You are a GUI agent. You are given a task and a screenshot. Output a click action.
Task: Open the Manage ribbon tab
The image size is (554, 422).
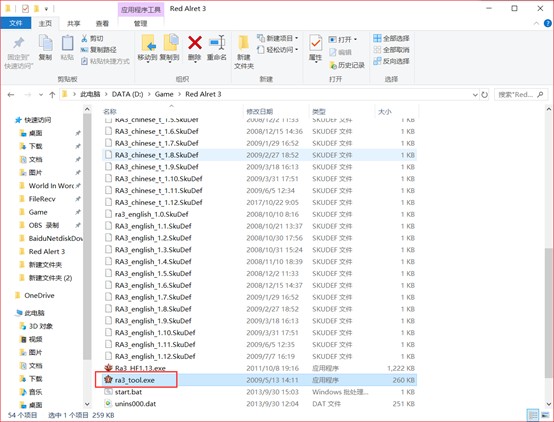[x=140, y=23]
